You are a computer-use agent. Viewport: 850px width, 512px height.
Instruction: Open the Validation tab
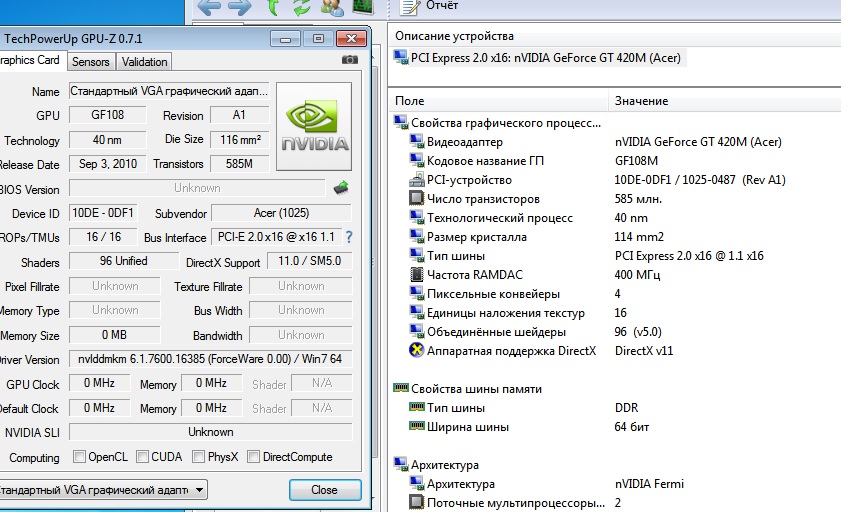point(145,61)
